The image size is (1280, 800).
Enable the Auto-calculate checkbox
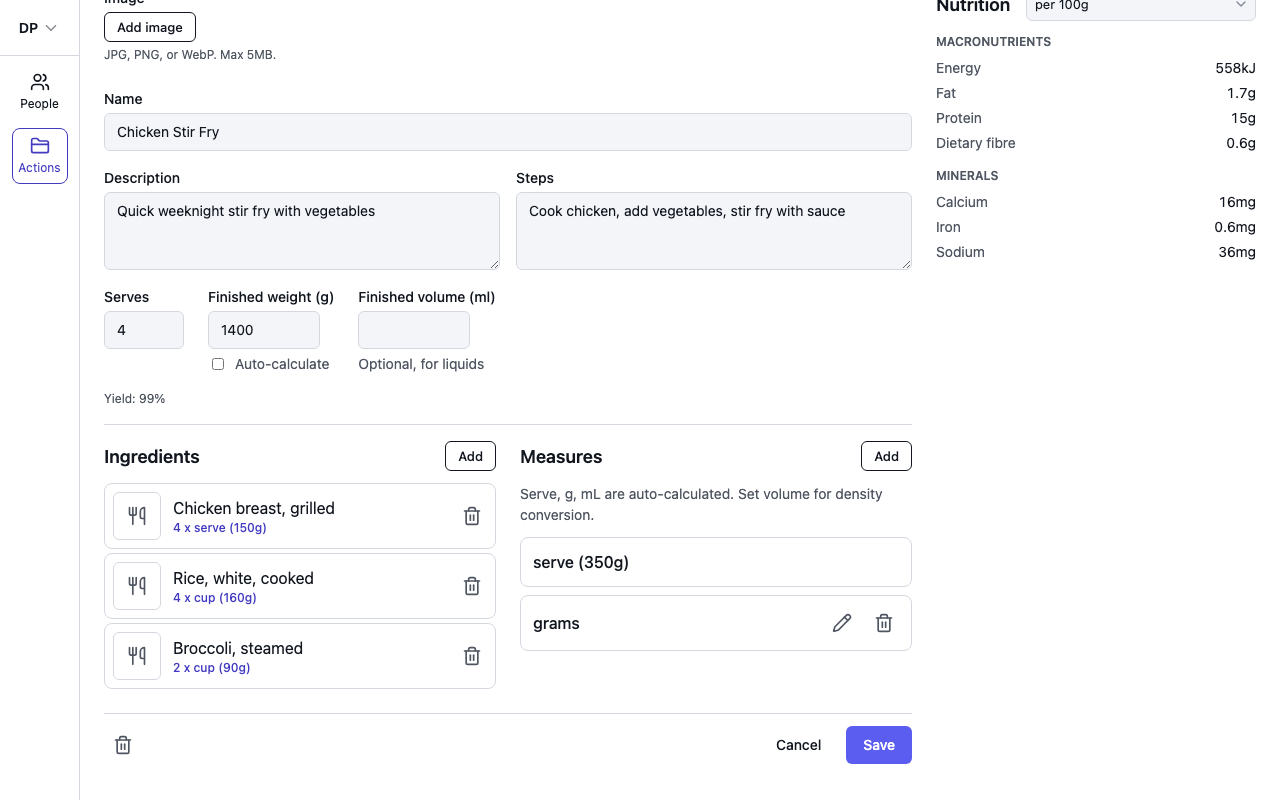[x=218, y=364]
